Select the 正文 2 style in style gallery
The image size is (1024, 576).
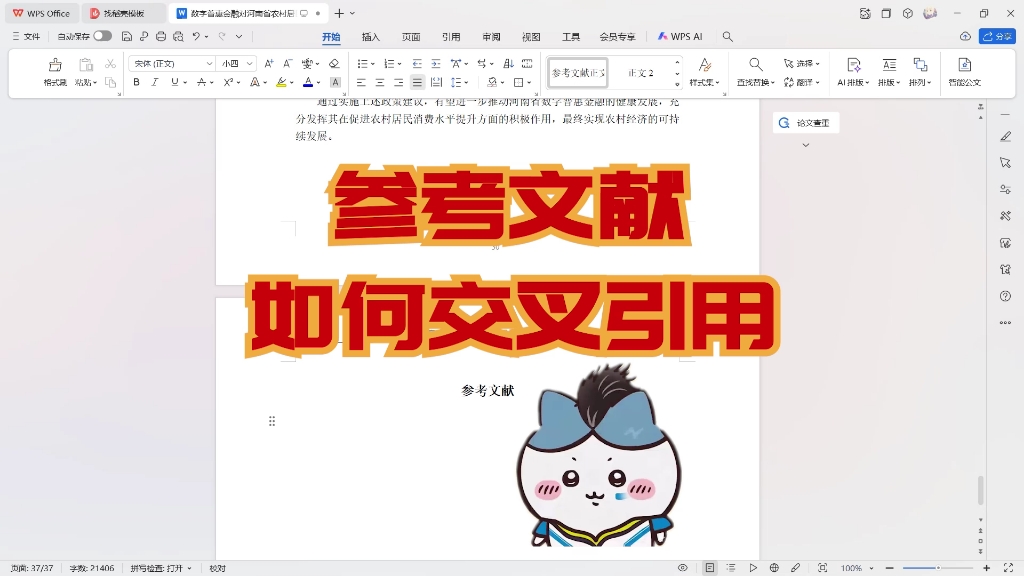pos(642,72)
